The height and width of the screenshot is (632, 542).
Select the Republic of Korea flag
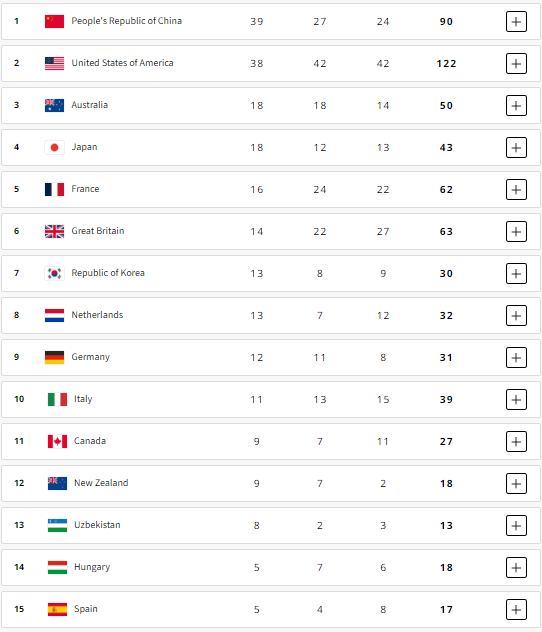[x=54, y=273]
